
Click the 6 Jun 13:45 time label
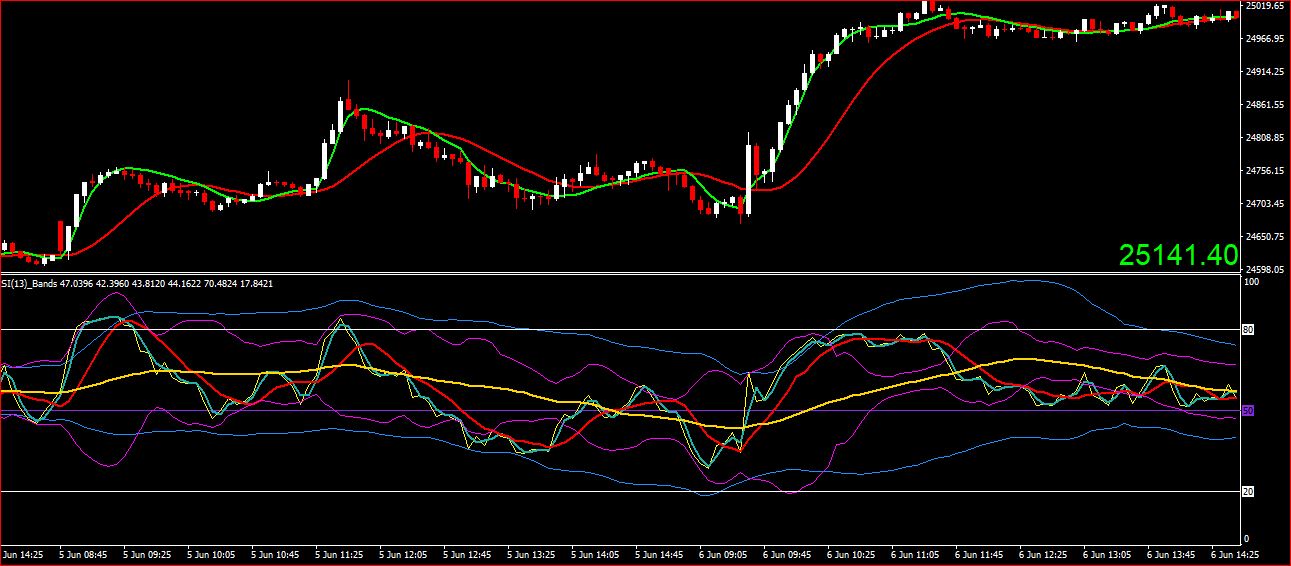click(x=1172, y=553)
